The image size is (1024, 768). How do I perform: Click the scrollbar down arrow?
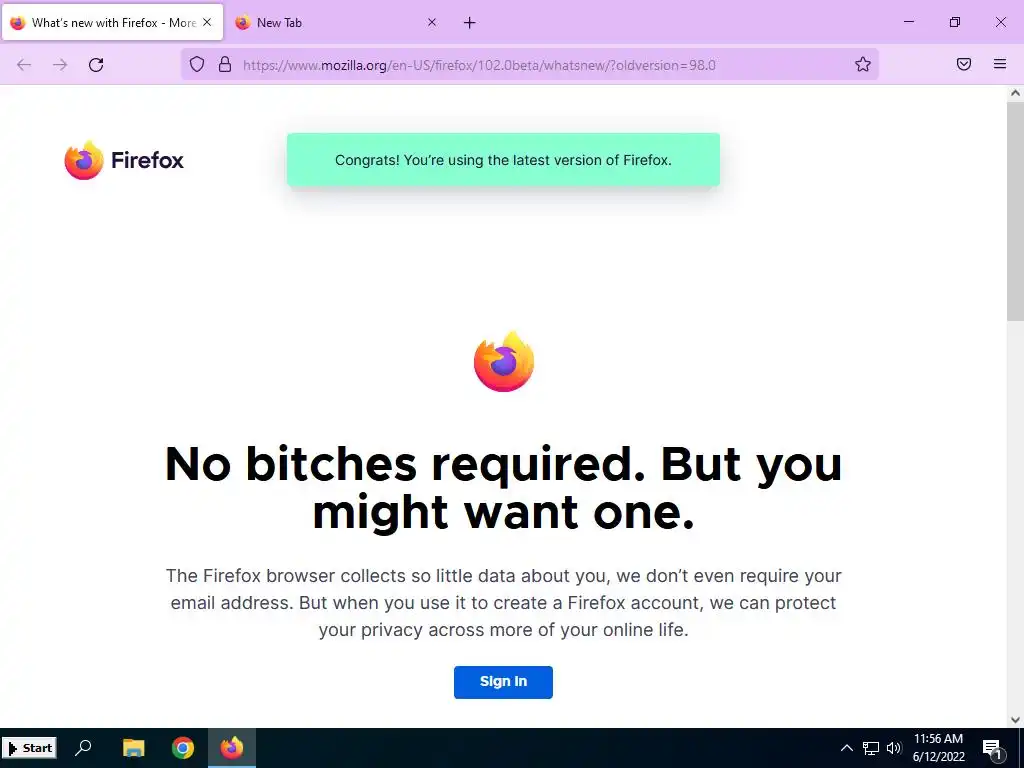[x=1015, y=720]
